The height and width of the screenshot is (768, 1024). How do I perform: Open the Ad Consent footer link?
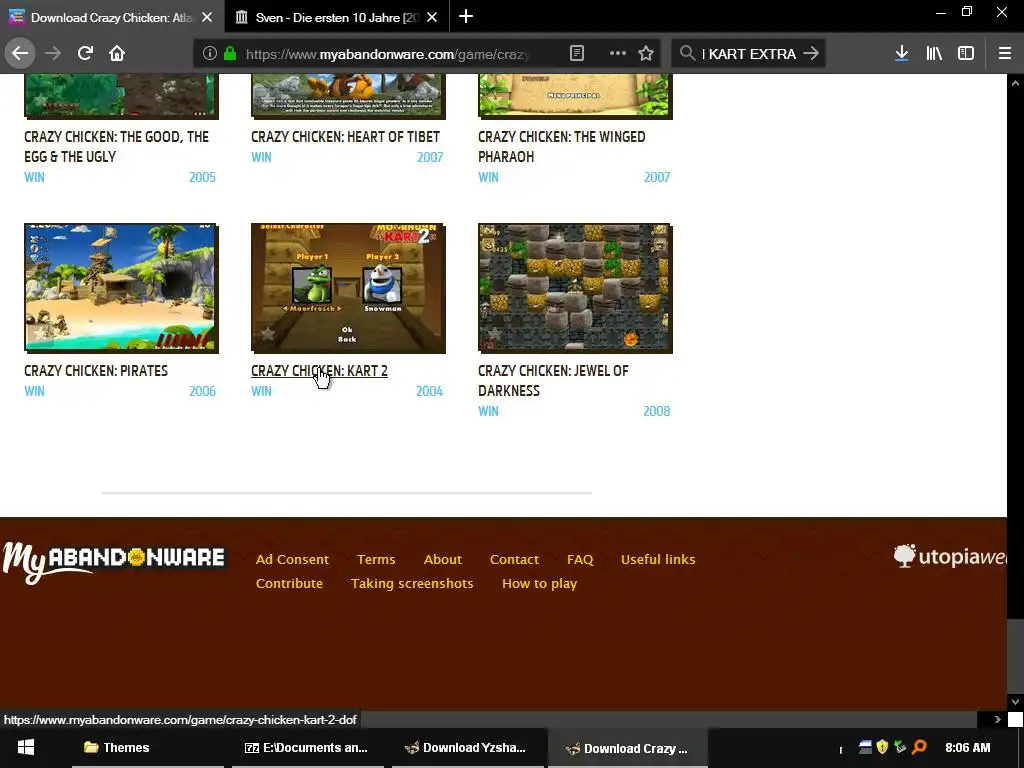[x=292, y=559]
